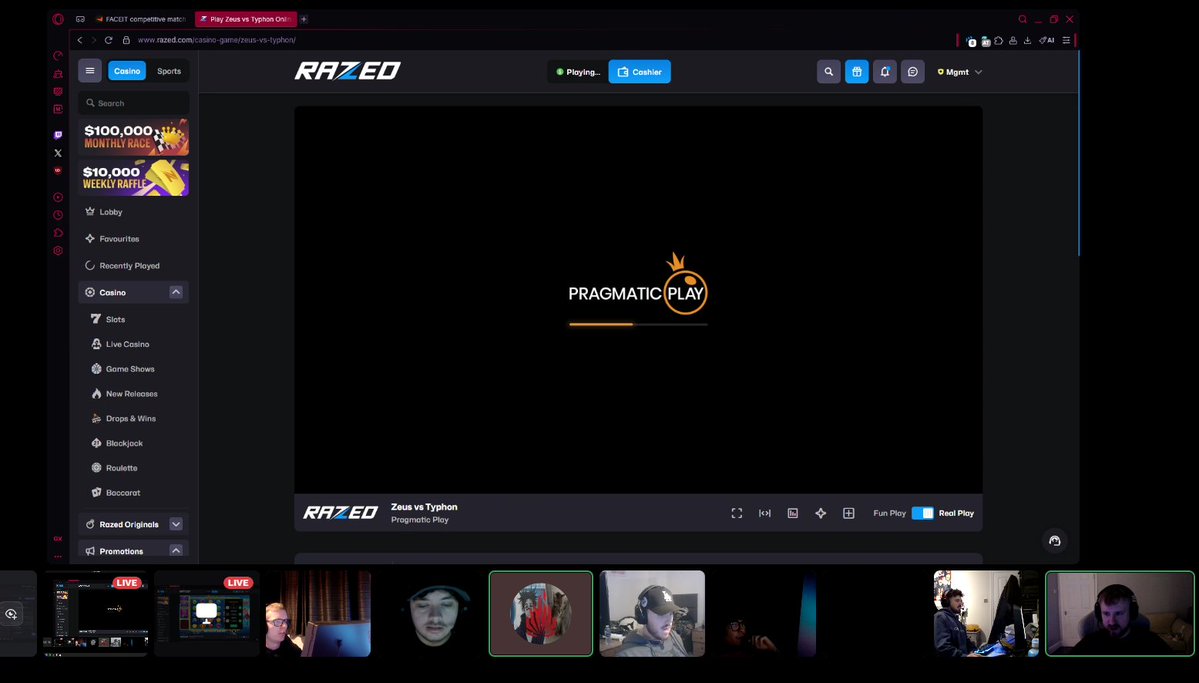Click the browser address bar URL

tap(216, 40)
